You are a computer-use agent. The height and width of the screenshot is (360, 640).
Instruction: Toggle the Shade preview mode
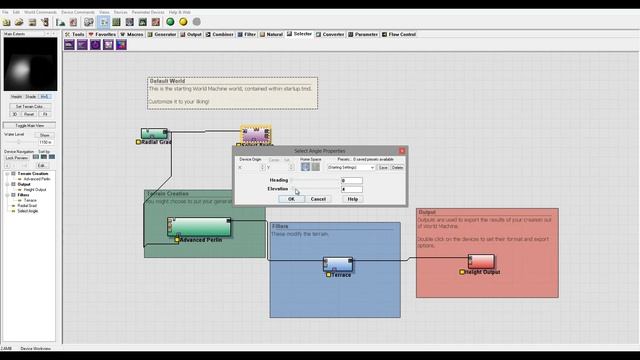(x=31, y=97)
